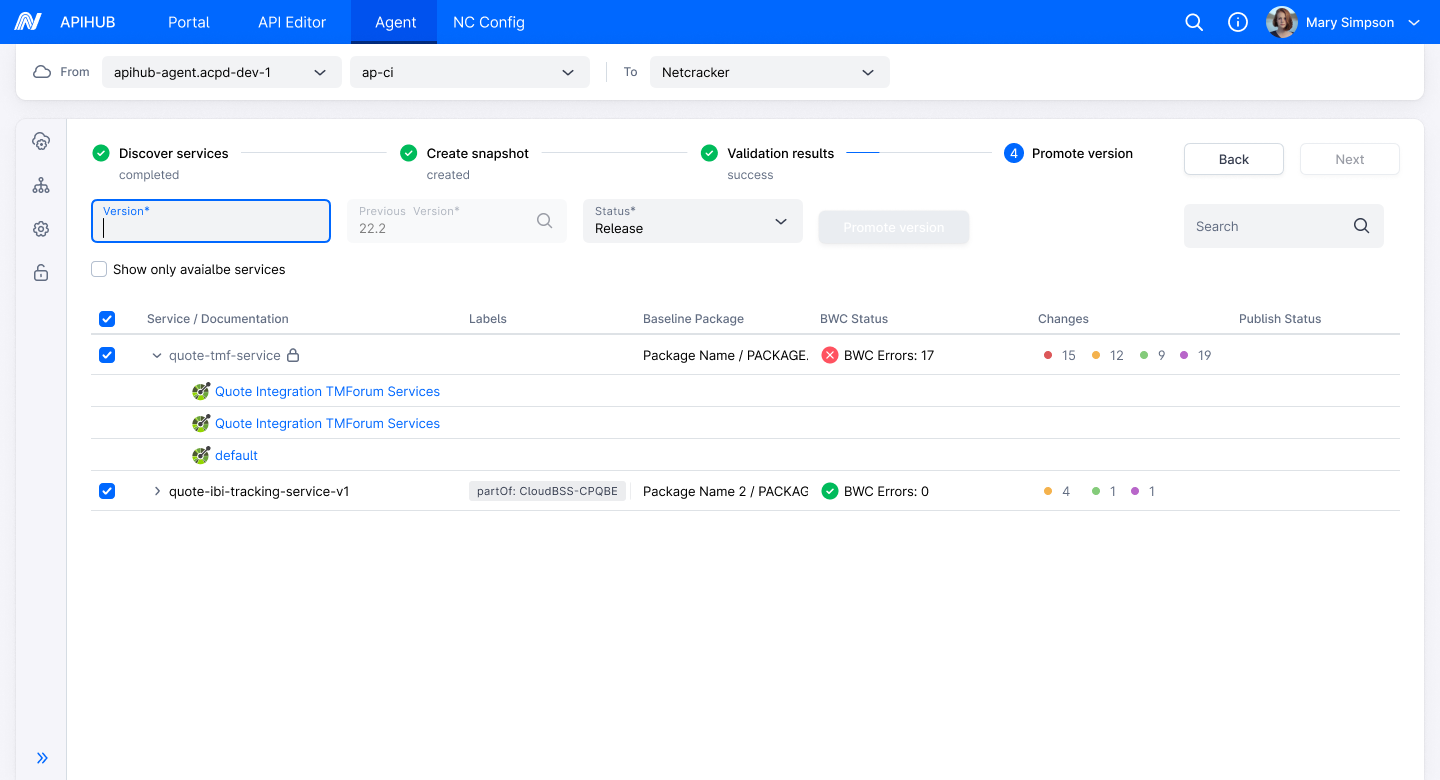This screenshot has width=1440, height=780.
Task: Expand the quote-ibi-tracking-service-v1 row
Action: click(x=157, y=491)
